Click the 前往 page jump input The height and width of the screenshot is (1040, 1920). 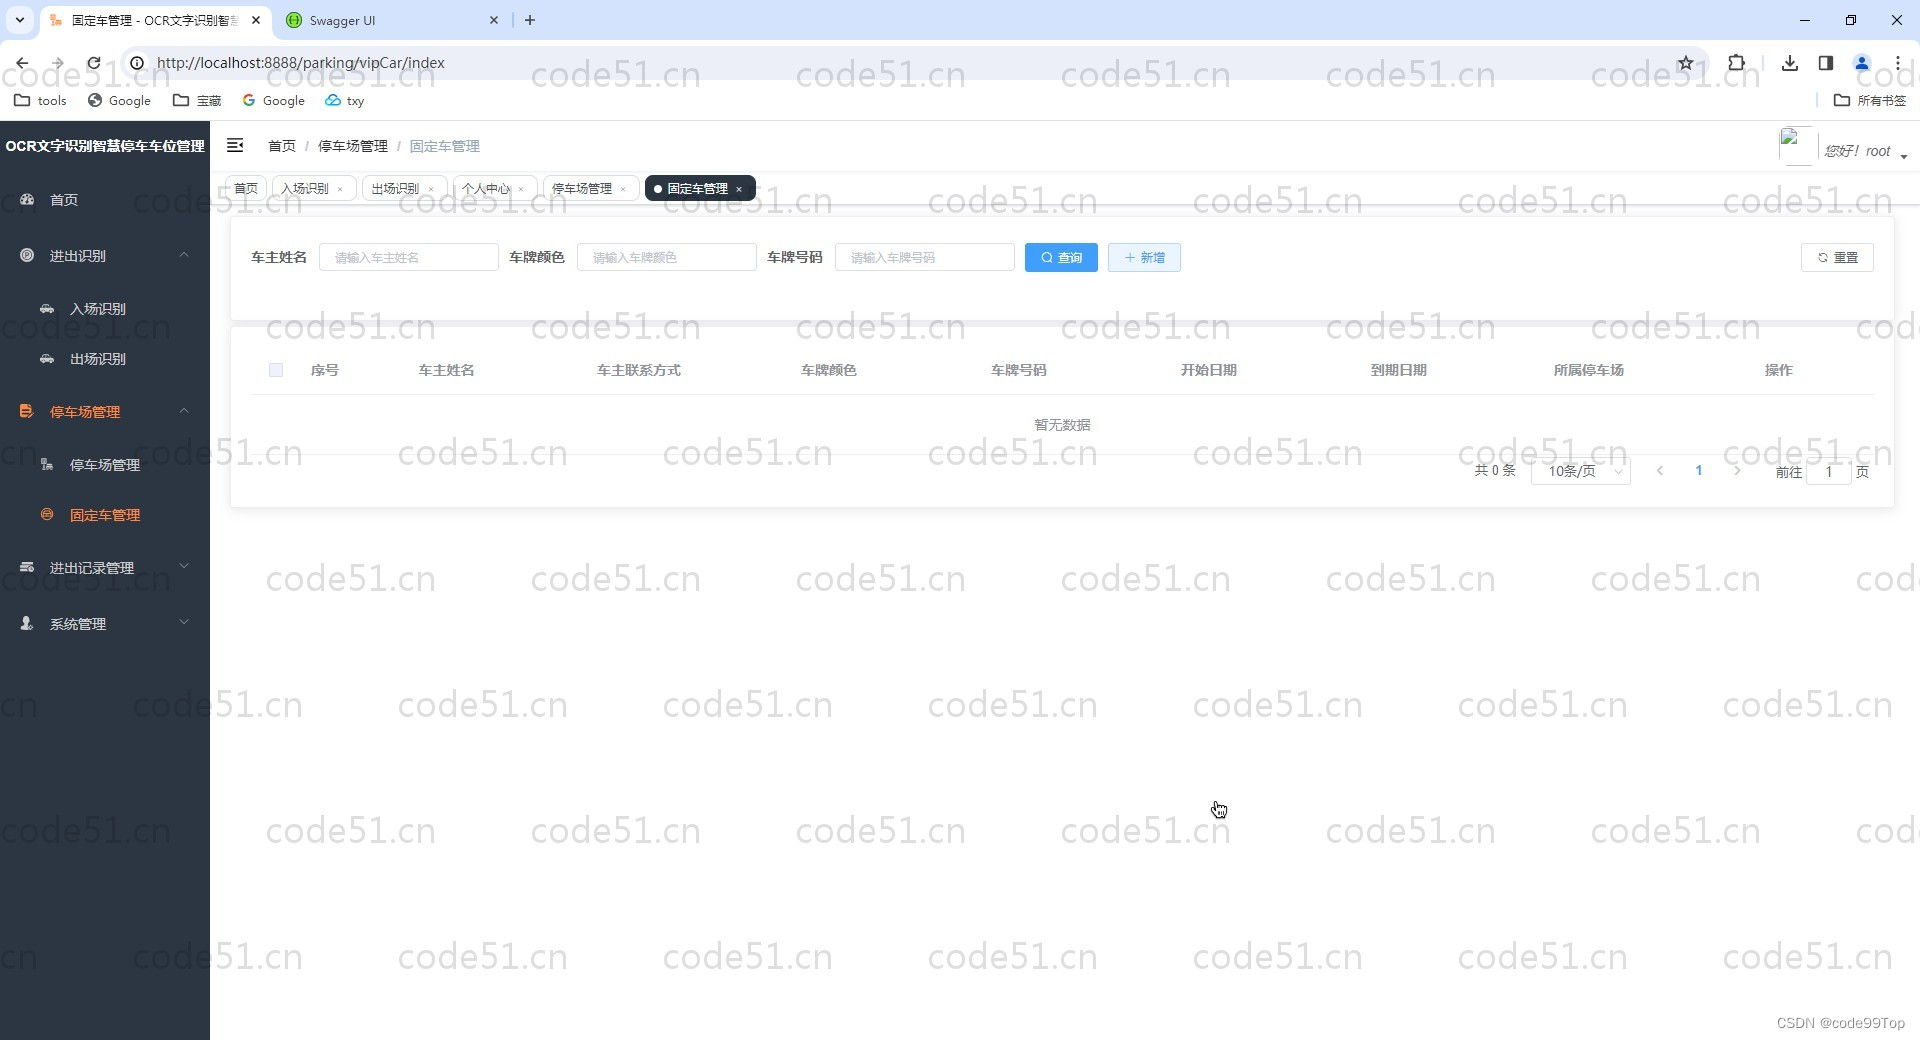point(1829,472)
